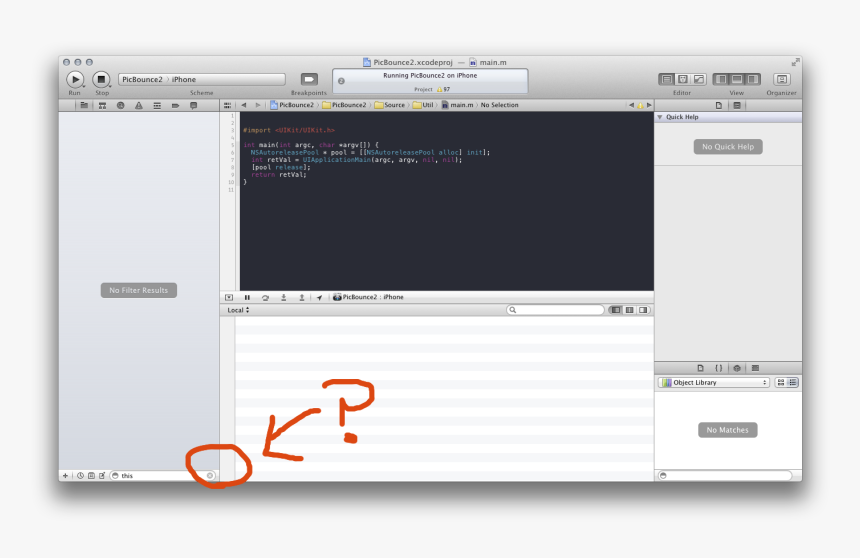Switch library to icon view
The image size is (860, 558).
coord(781,382)
